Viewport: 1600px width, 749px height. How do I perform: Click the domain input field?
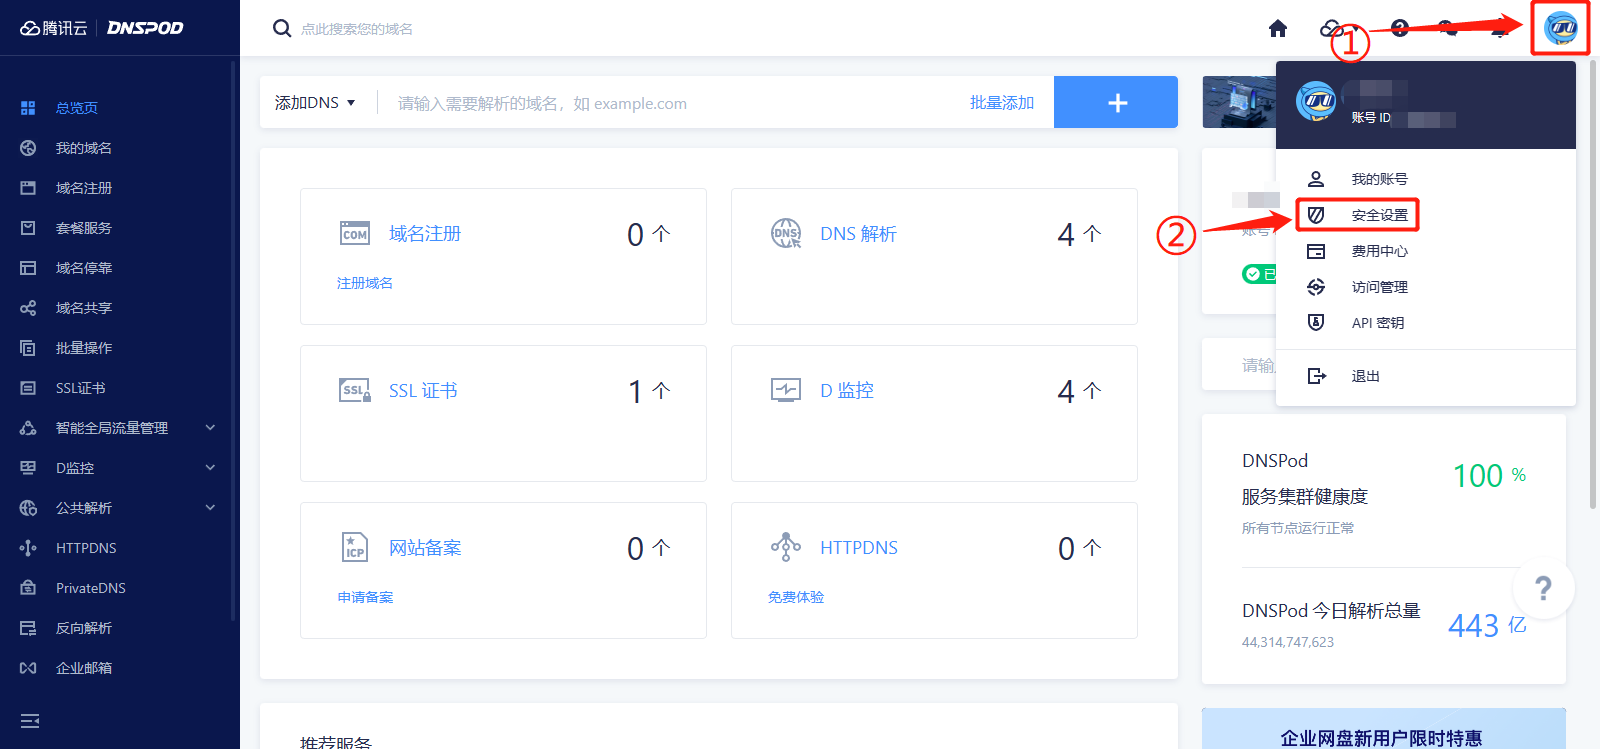(670, 104)
